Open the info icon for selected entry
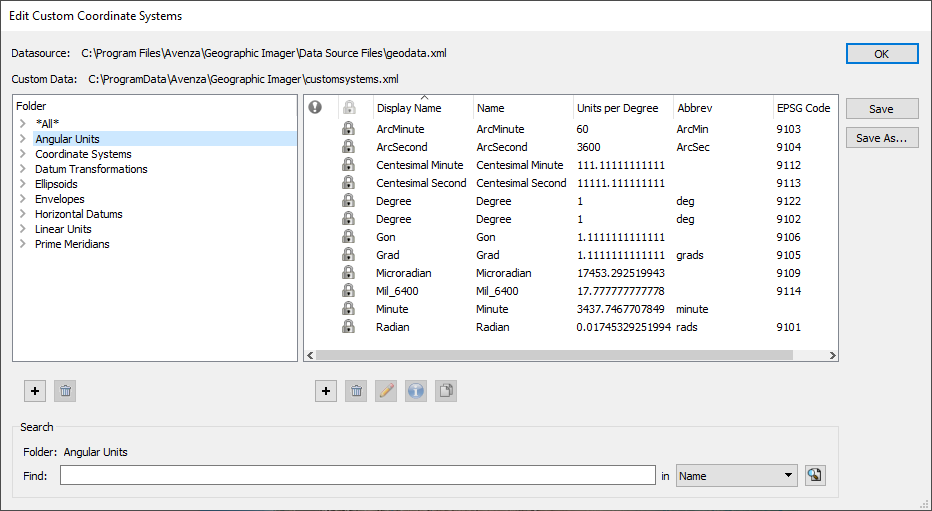The height and width of the screenshot is (511, 932). coord(416,391)
